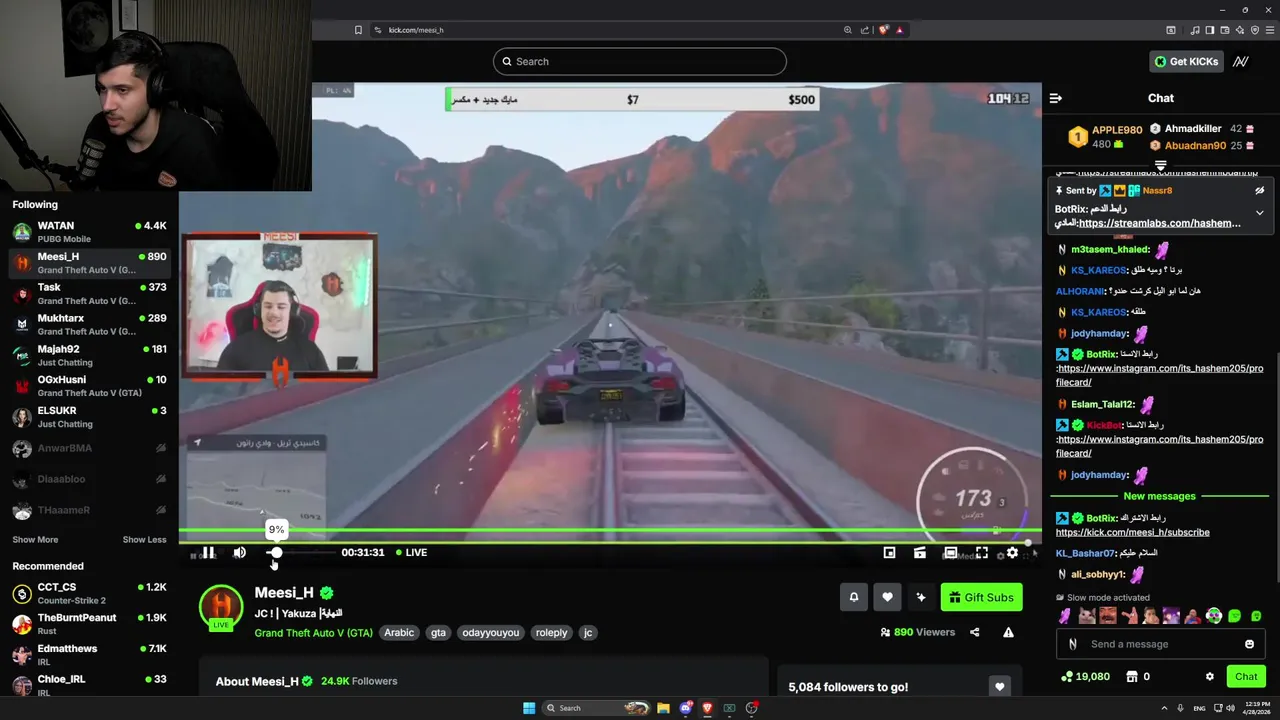Viewport: 1280px width, 720px height.
Task: Focus the Send a message field
Action: point(1160,644)
